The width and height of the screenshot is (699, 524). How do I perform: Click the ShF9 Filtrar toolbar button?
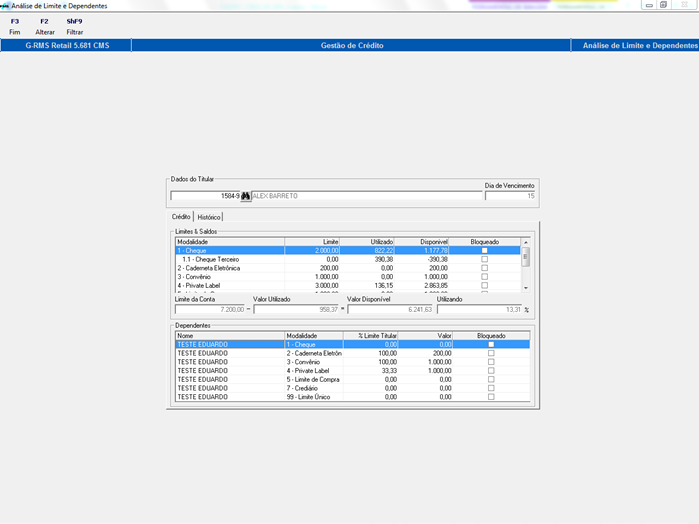74,27
